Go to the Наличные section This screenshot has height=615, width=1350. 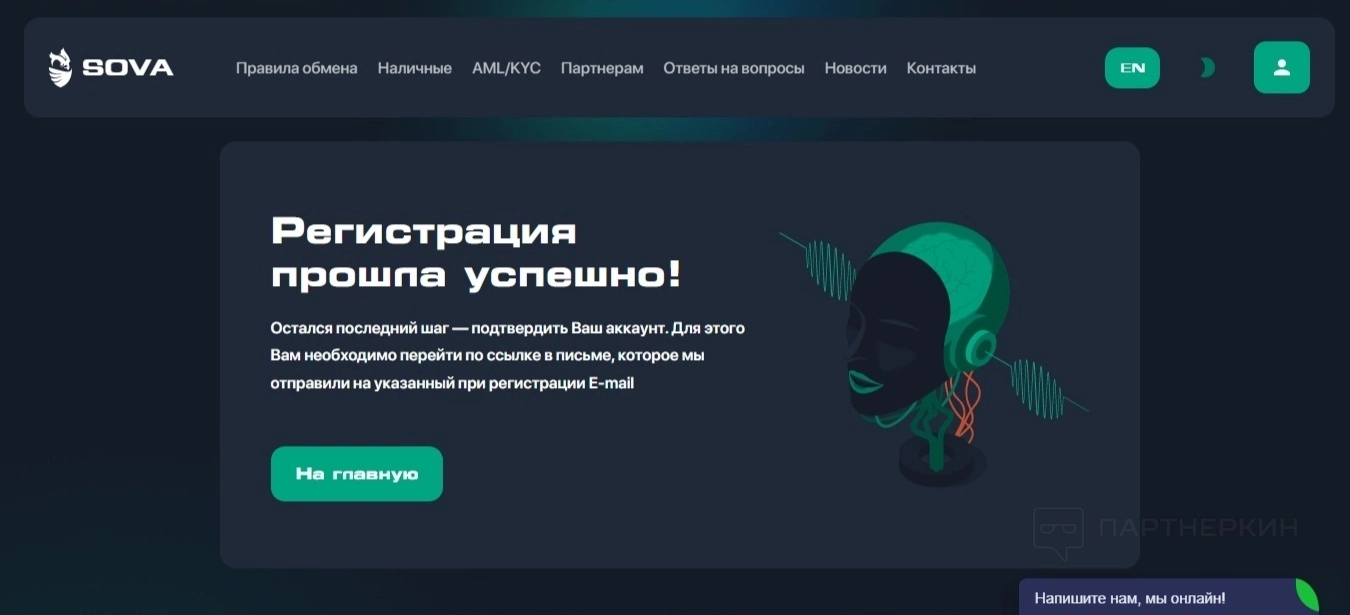415,68
